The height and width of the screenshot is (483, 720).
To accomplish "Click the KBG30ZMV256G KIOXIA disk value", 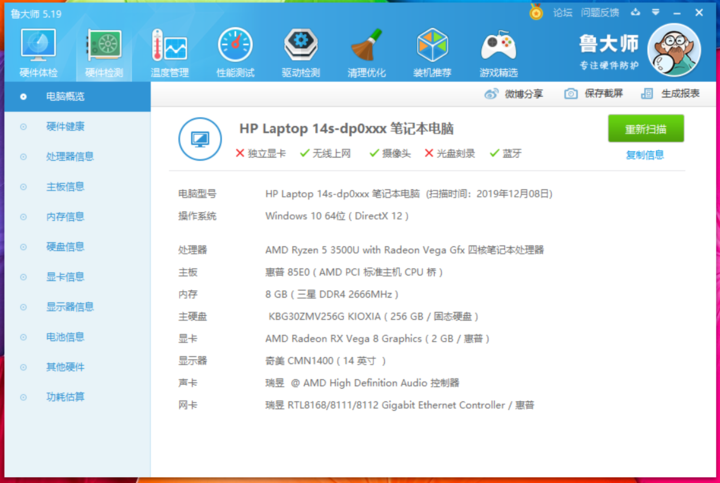I will click(x=373, y=316).
